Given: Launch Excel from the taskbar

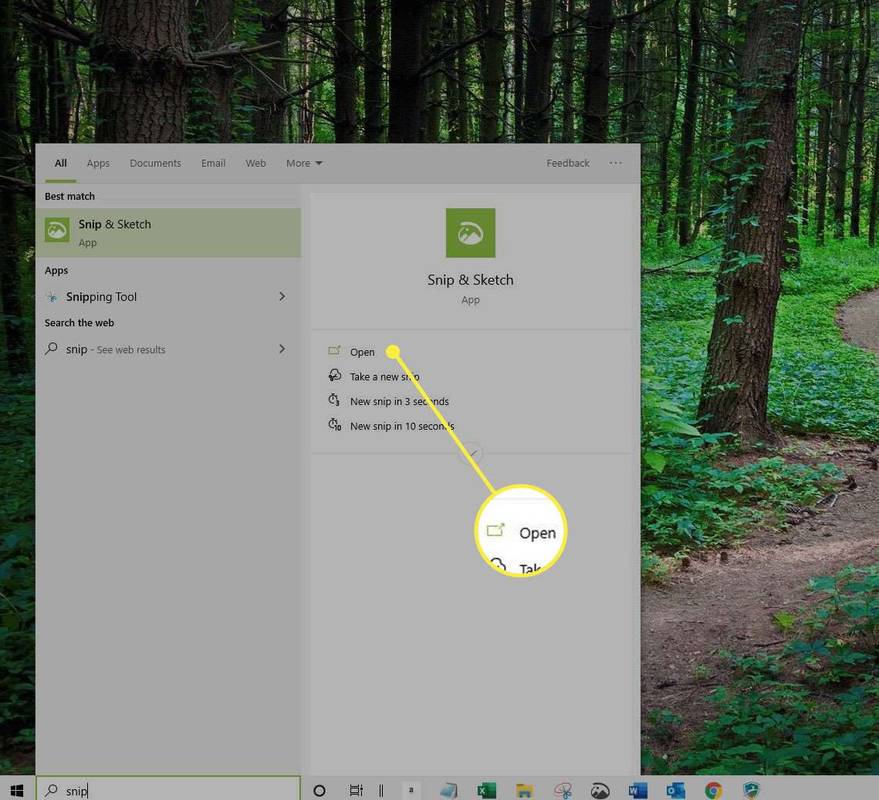Looking at the screenshot, I should click(486, 790).
